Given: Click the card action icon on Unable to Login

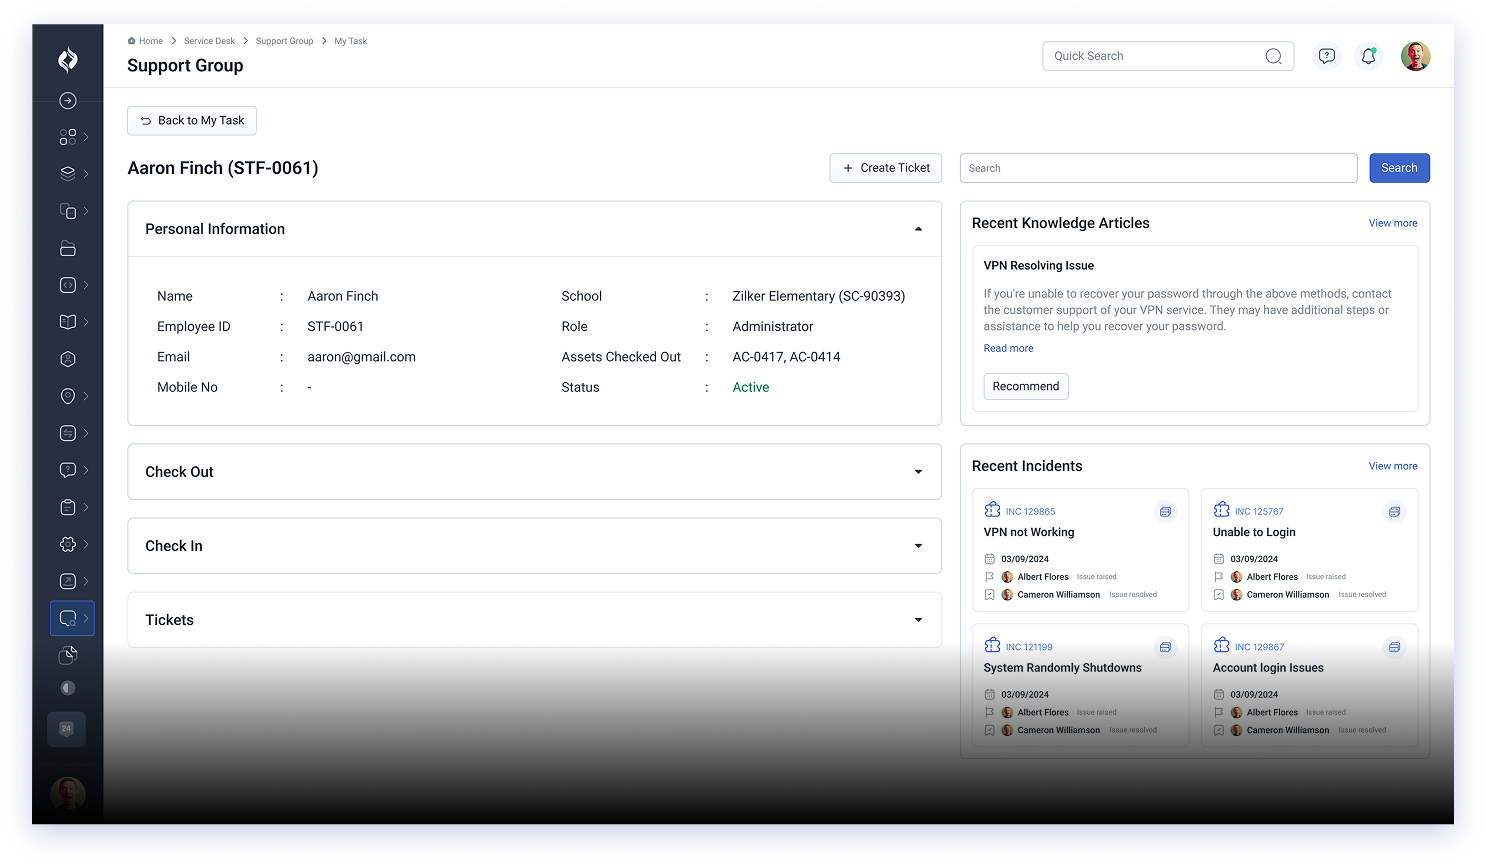Looking at the screenshot, I should pyautogui.click(x=1394, y=511).
